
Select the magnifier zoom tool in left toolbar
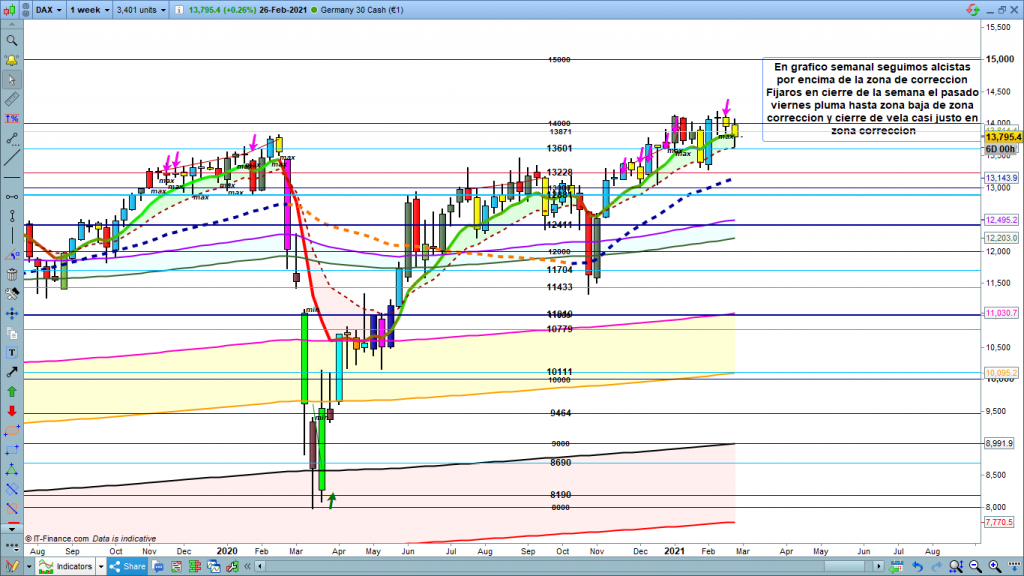coord(12,41)
